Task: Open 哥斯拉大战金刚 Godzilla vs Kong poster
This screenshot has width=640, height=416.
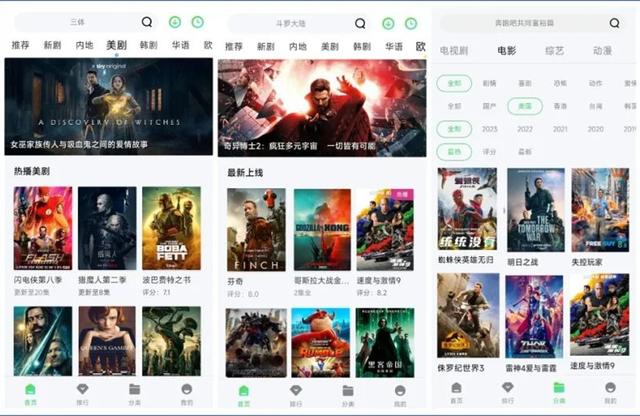Action: pyautogui.click(x=322, y=230)
